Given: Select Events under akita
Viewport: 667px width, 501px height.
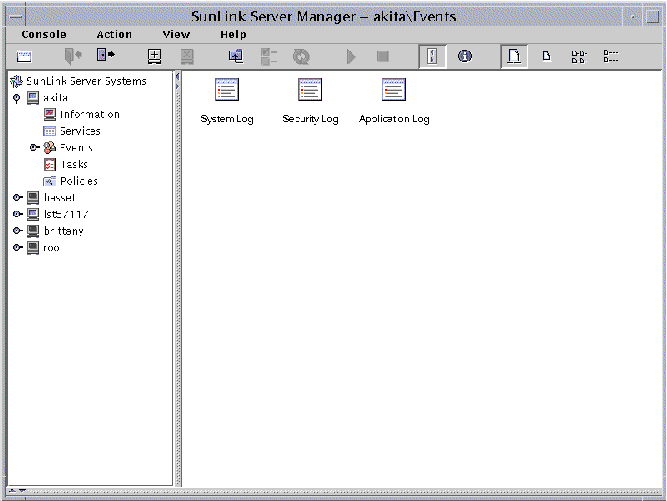Looking at the screenshot, I should [x=76, y=148].
